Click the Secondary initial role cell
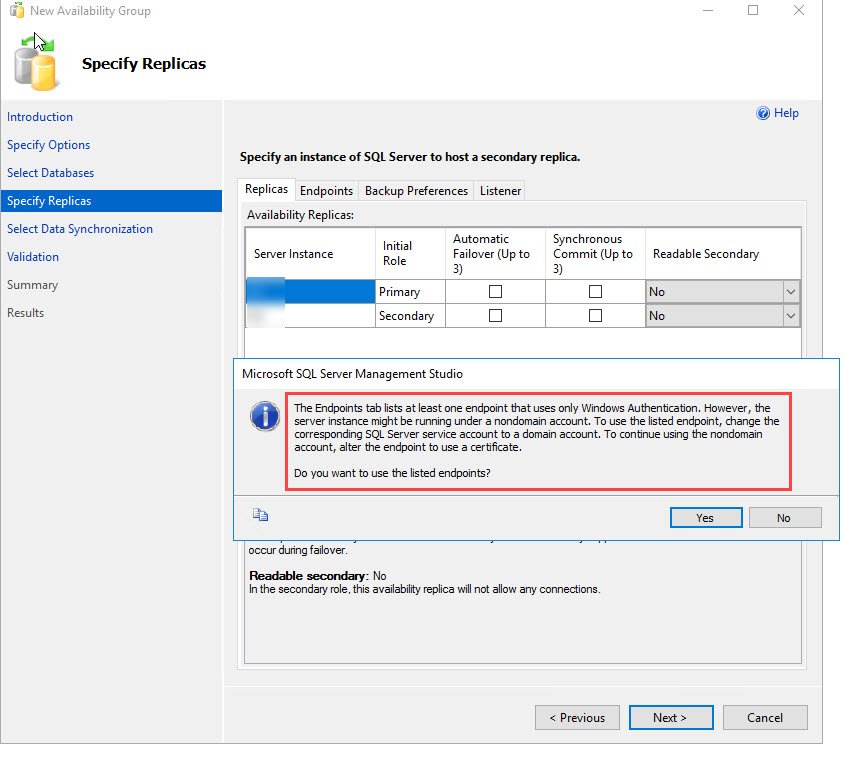The height and width of the screenshot is (758, 846). (410, 316)
